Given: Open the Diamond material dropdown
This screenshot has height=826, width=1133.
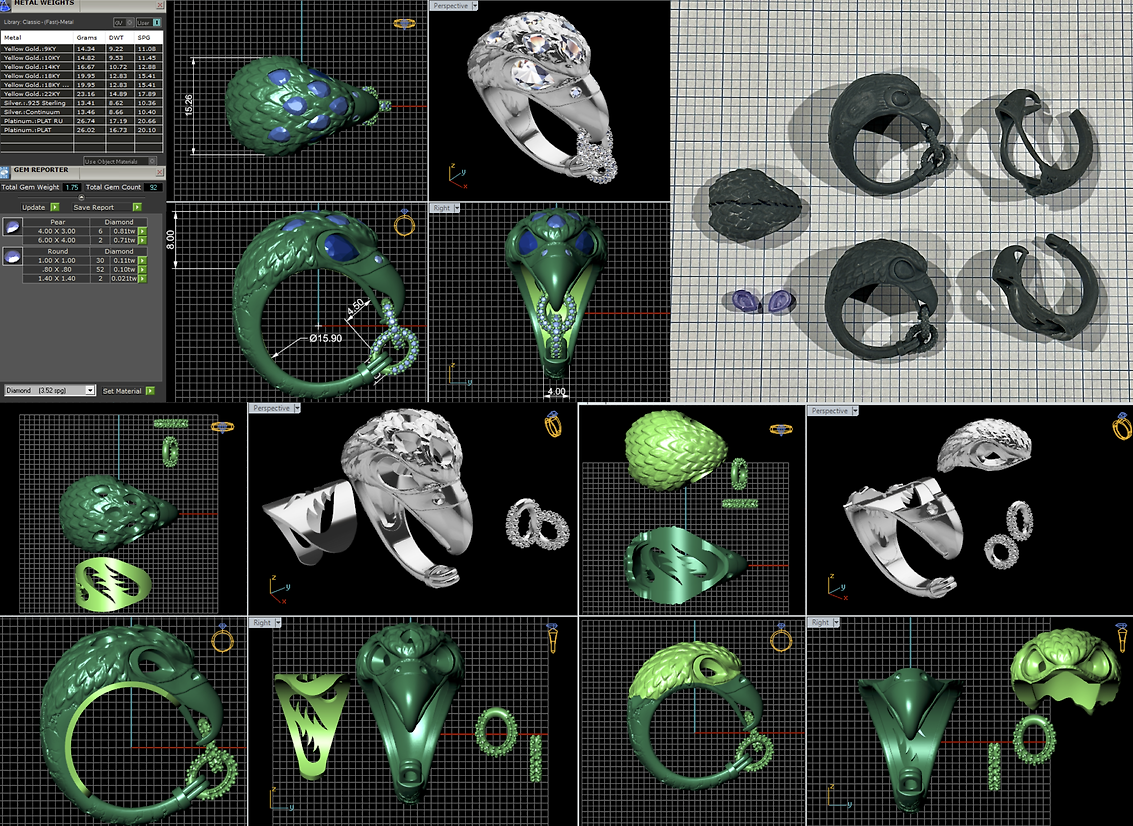Looking at the screenshot, I should coord(90,391).
